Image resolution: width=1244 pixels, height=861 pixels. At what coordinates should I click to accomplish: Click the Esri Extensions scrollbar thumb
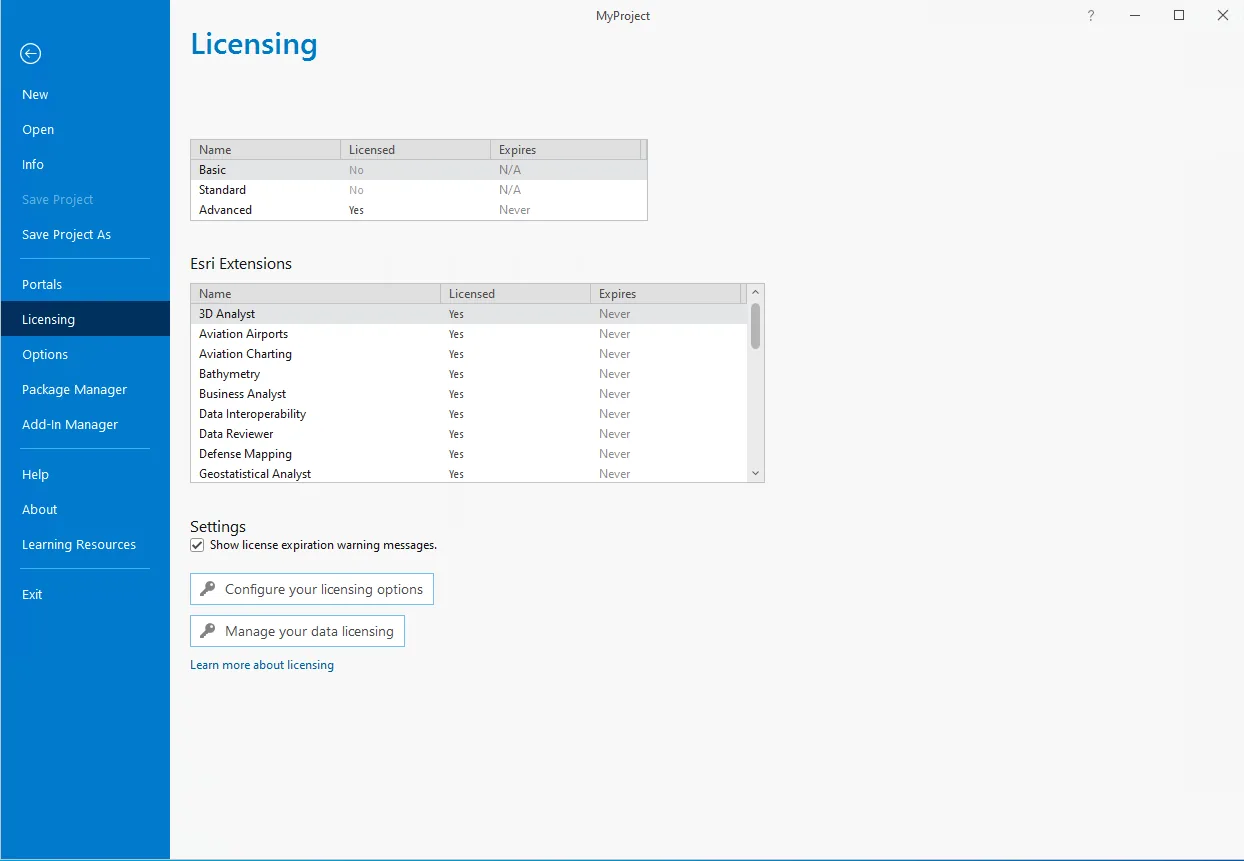pyautogui.click(x=756, y=326)
